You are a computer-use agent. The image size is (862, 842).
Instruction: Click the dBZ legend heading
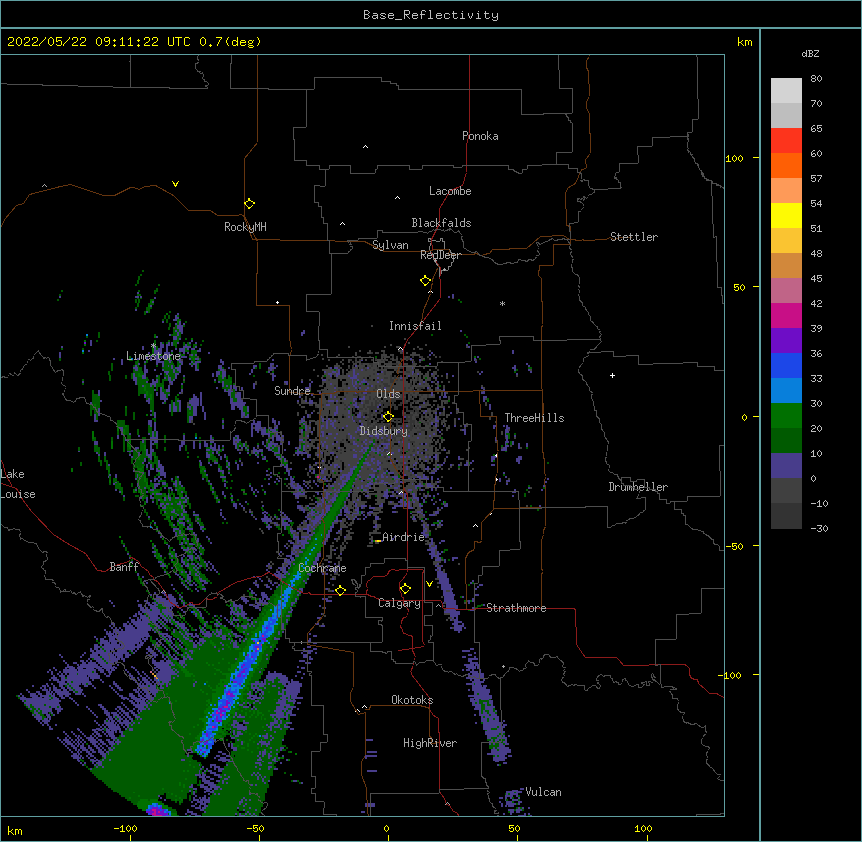click(x=810, y=54)
